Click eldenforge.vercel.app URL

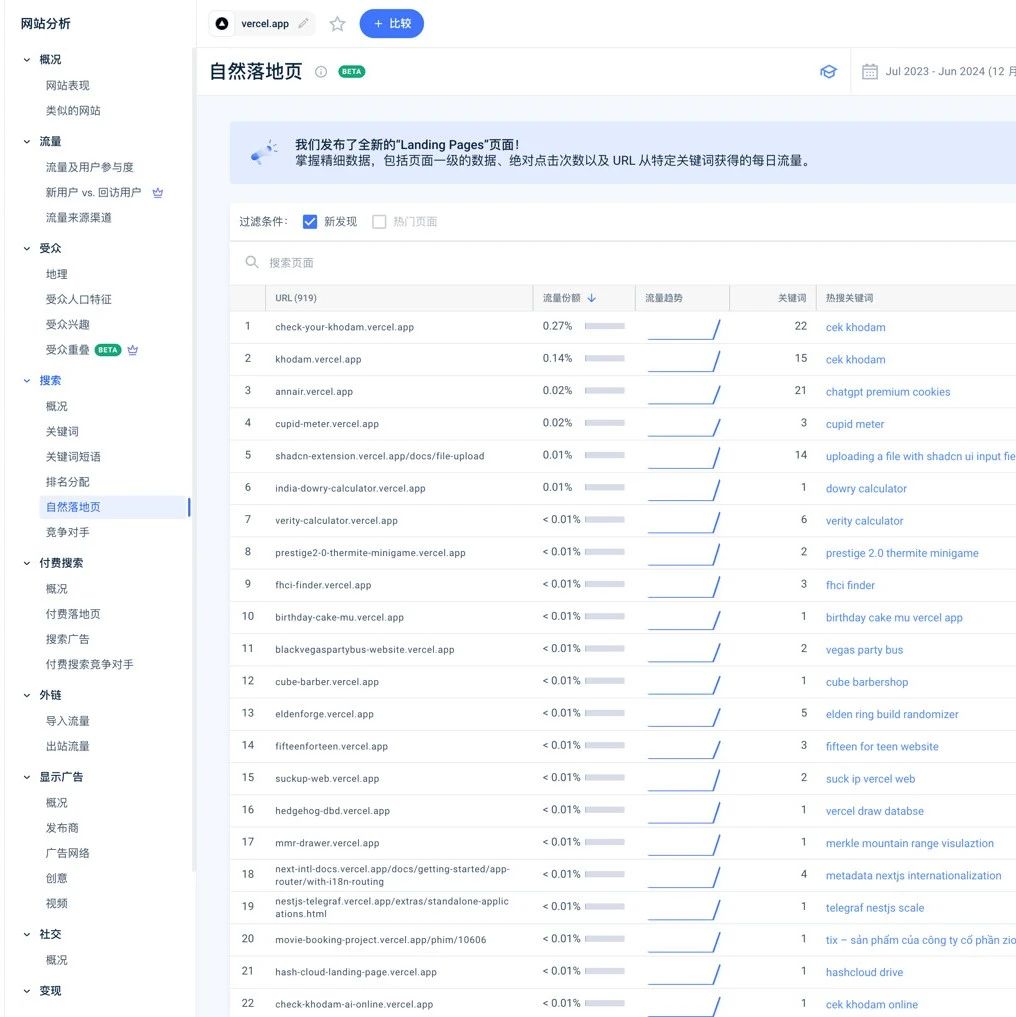(324, 714)
